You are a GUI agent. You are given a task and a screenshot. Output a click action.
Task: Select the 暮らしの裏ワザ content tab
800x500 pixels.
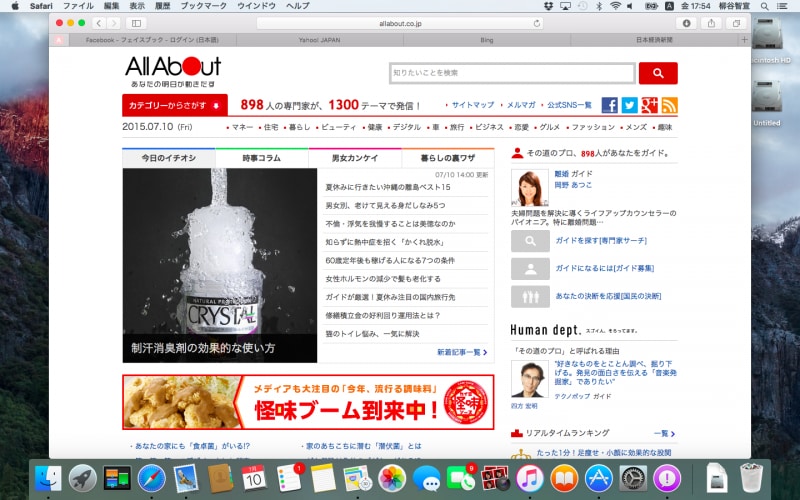(448, 158)
